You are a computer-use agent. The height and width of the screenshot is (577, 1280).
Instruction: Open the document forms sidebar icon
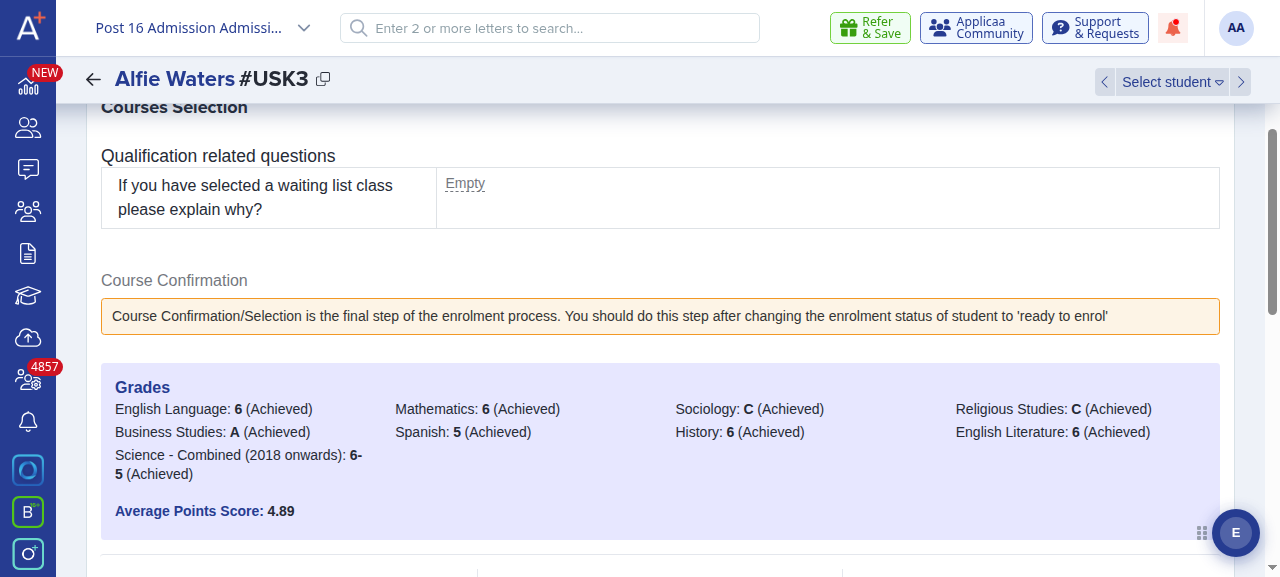(x=28, y=253)
